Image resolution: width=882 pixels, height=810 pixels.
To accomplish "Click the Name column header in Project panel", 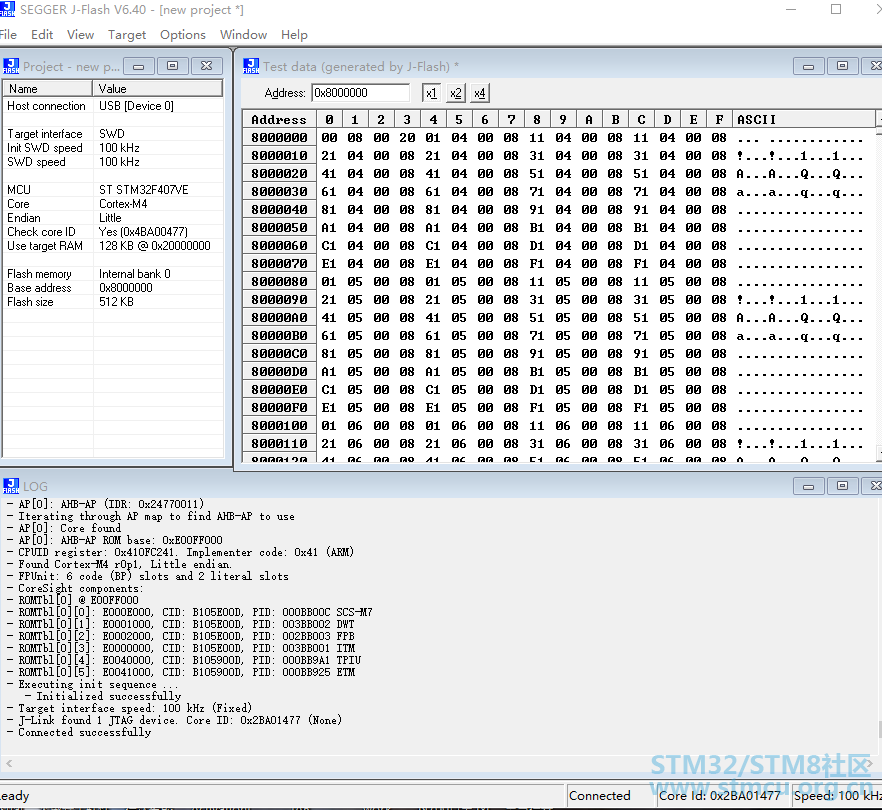I will click(48, 88).
